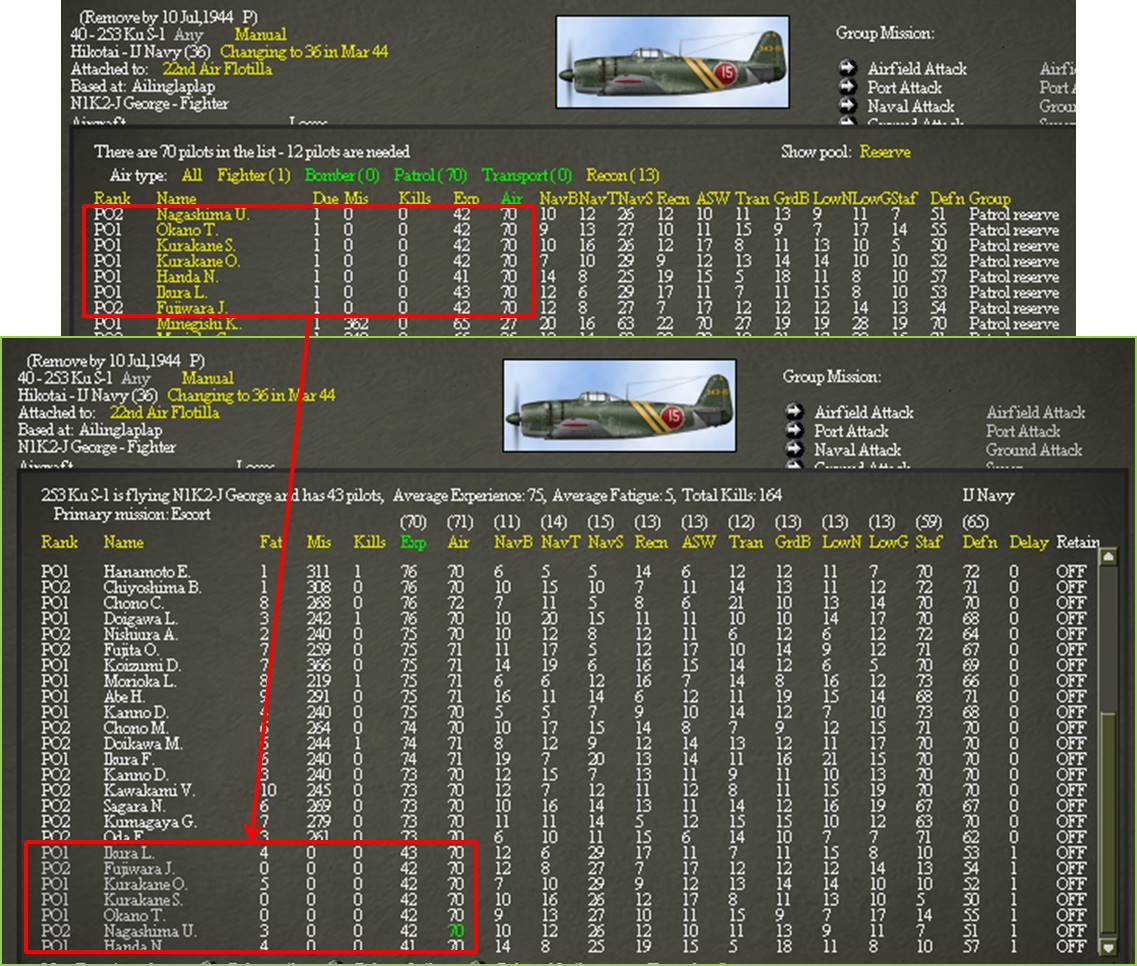Sort lower pilot list by Name
This screenshot has height=966, width=1137.
point(123,542)
